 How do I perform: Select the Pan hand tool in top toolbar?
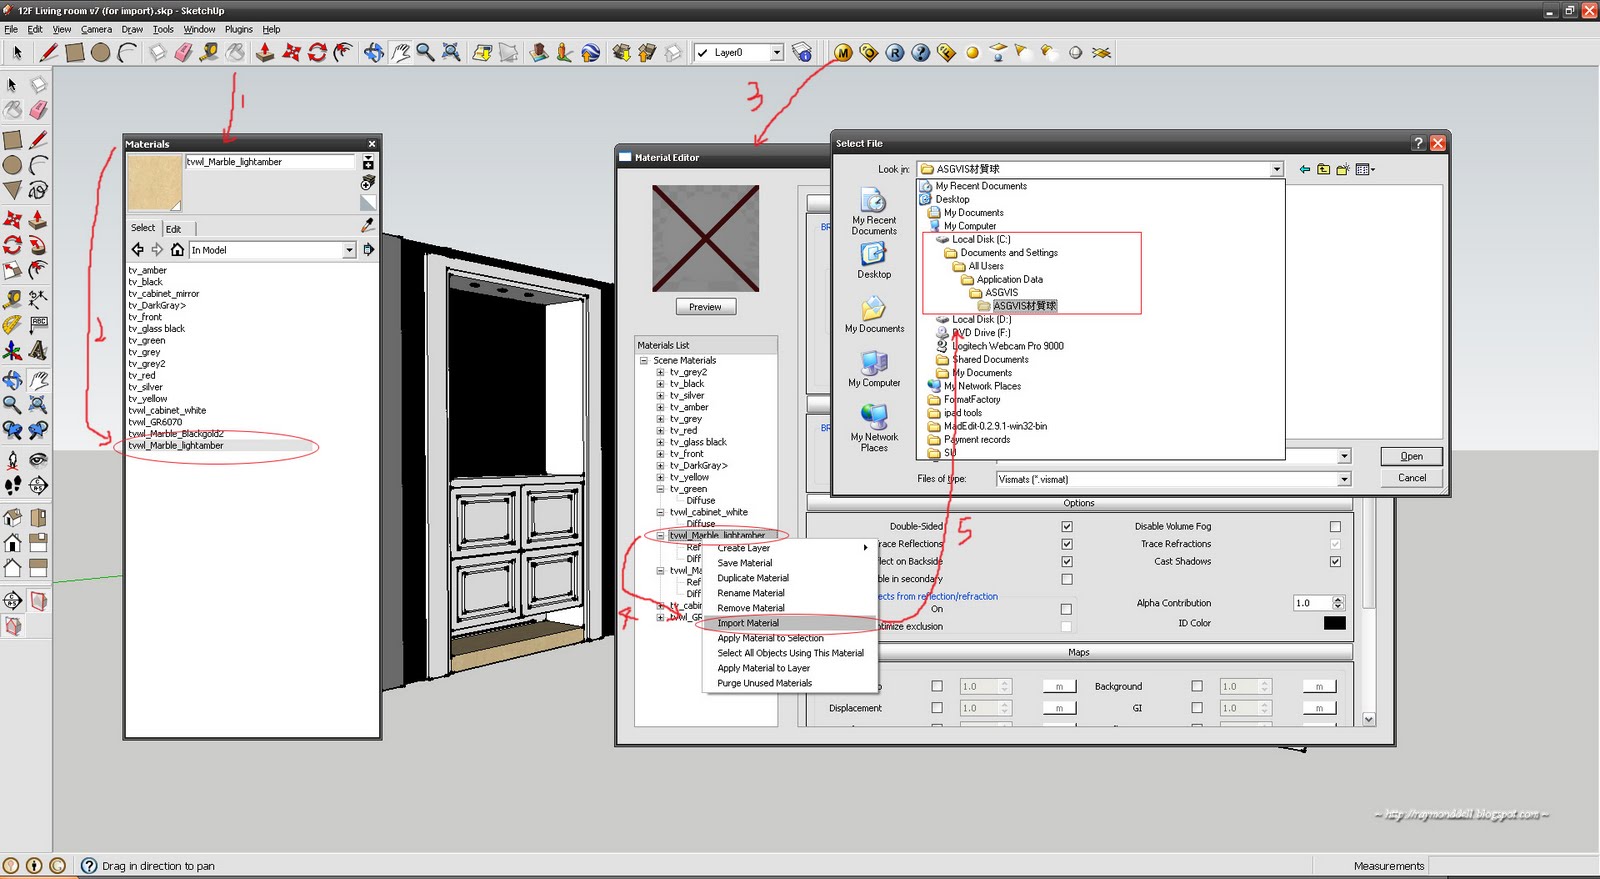click(x=400, y=52)
